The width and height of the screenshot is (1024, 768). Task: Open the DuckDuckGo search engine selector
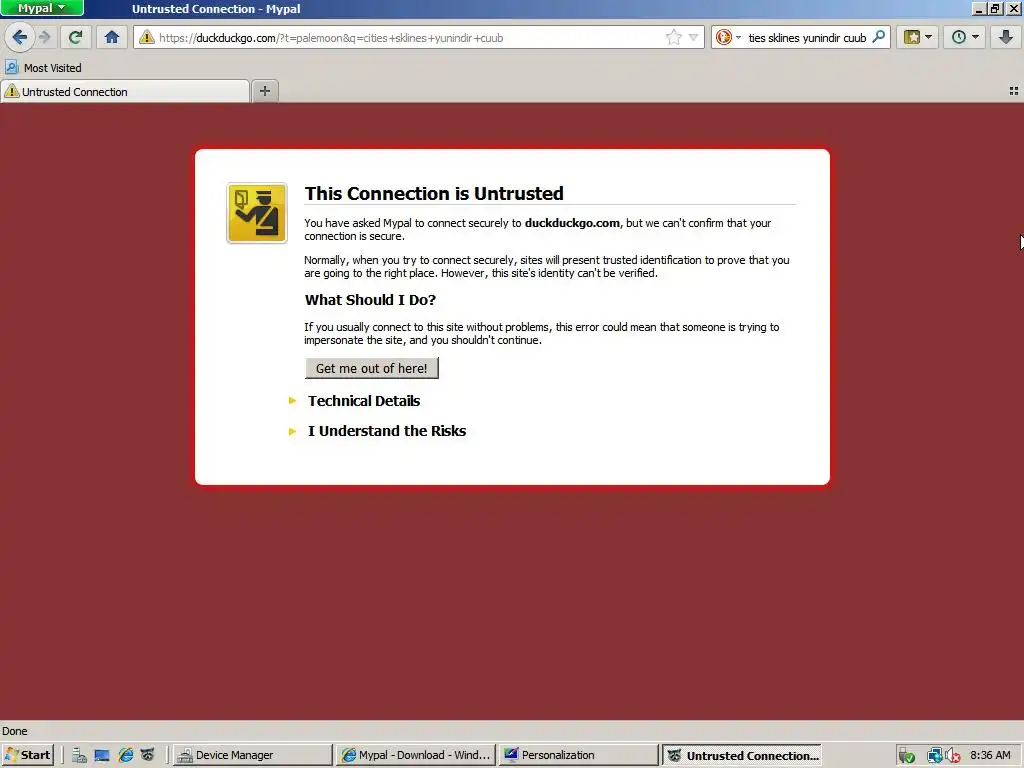(x=728, y=37)
